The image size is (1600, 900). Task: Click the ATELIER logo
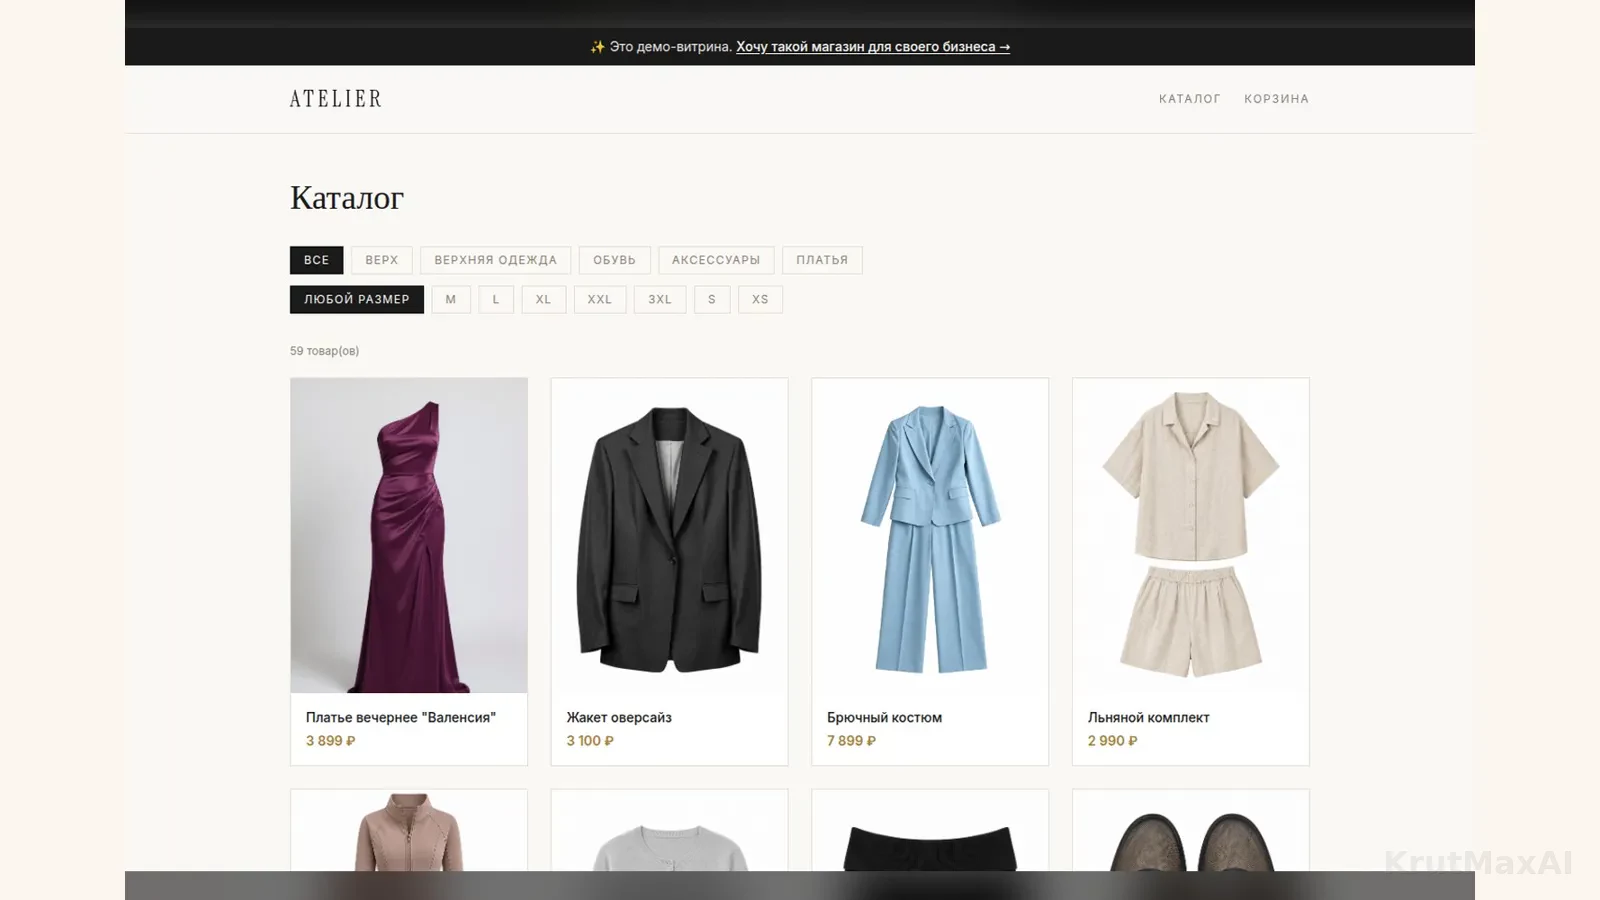(336, 99)
